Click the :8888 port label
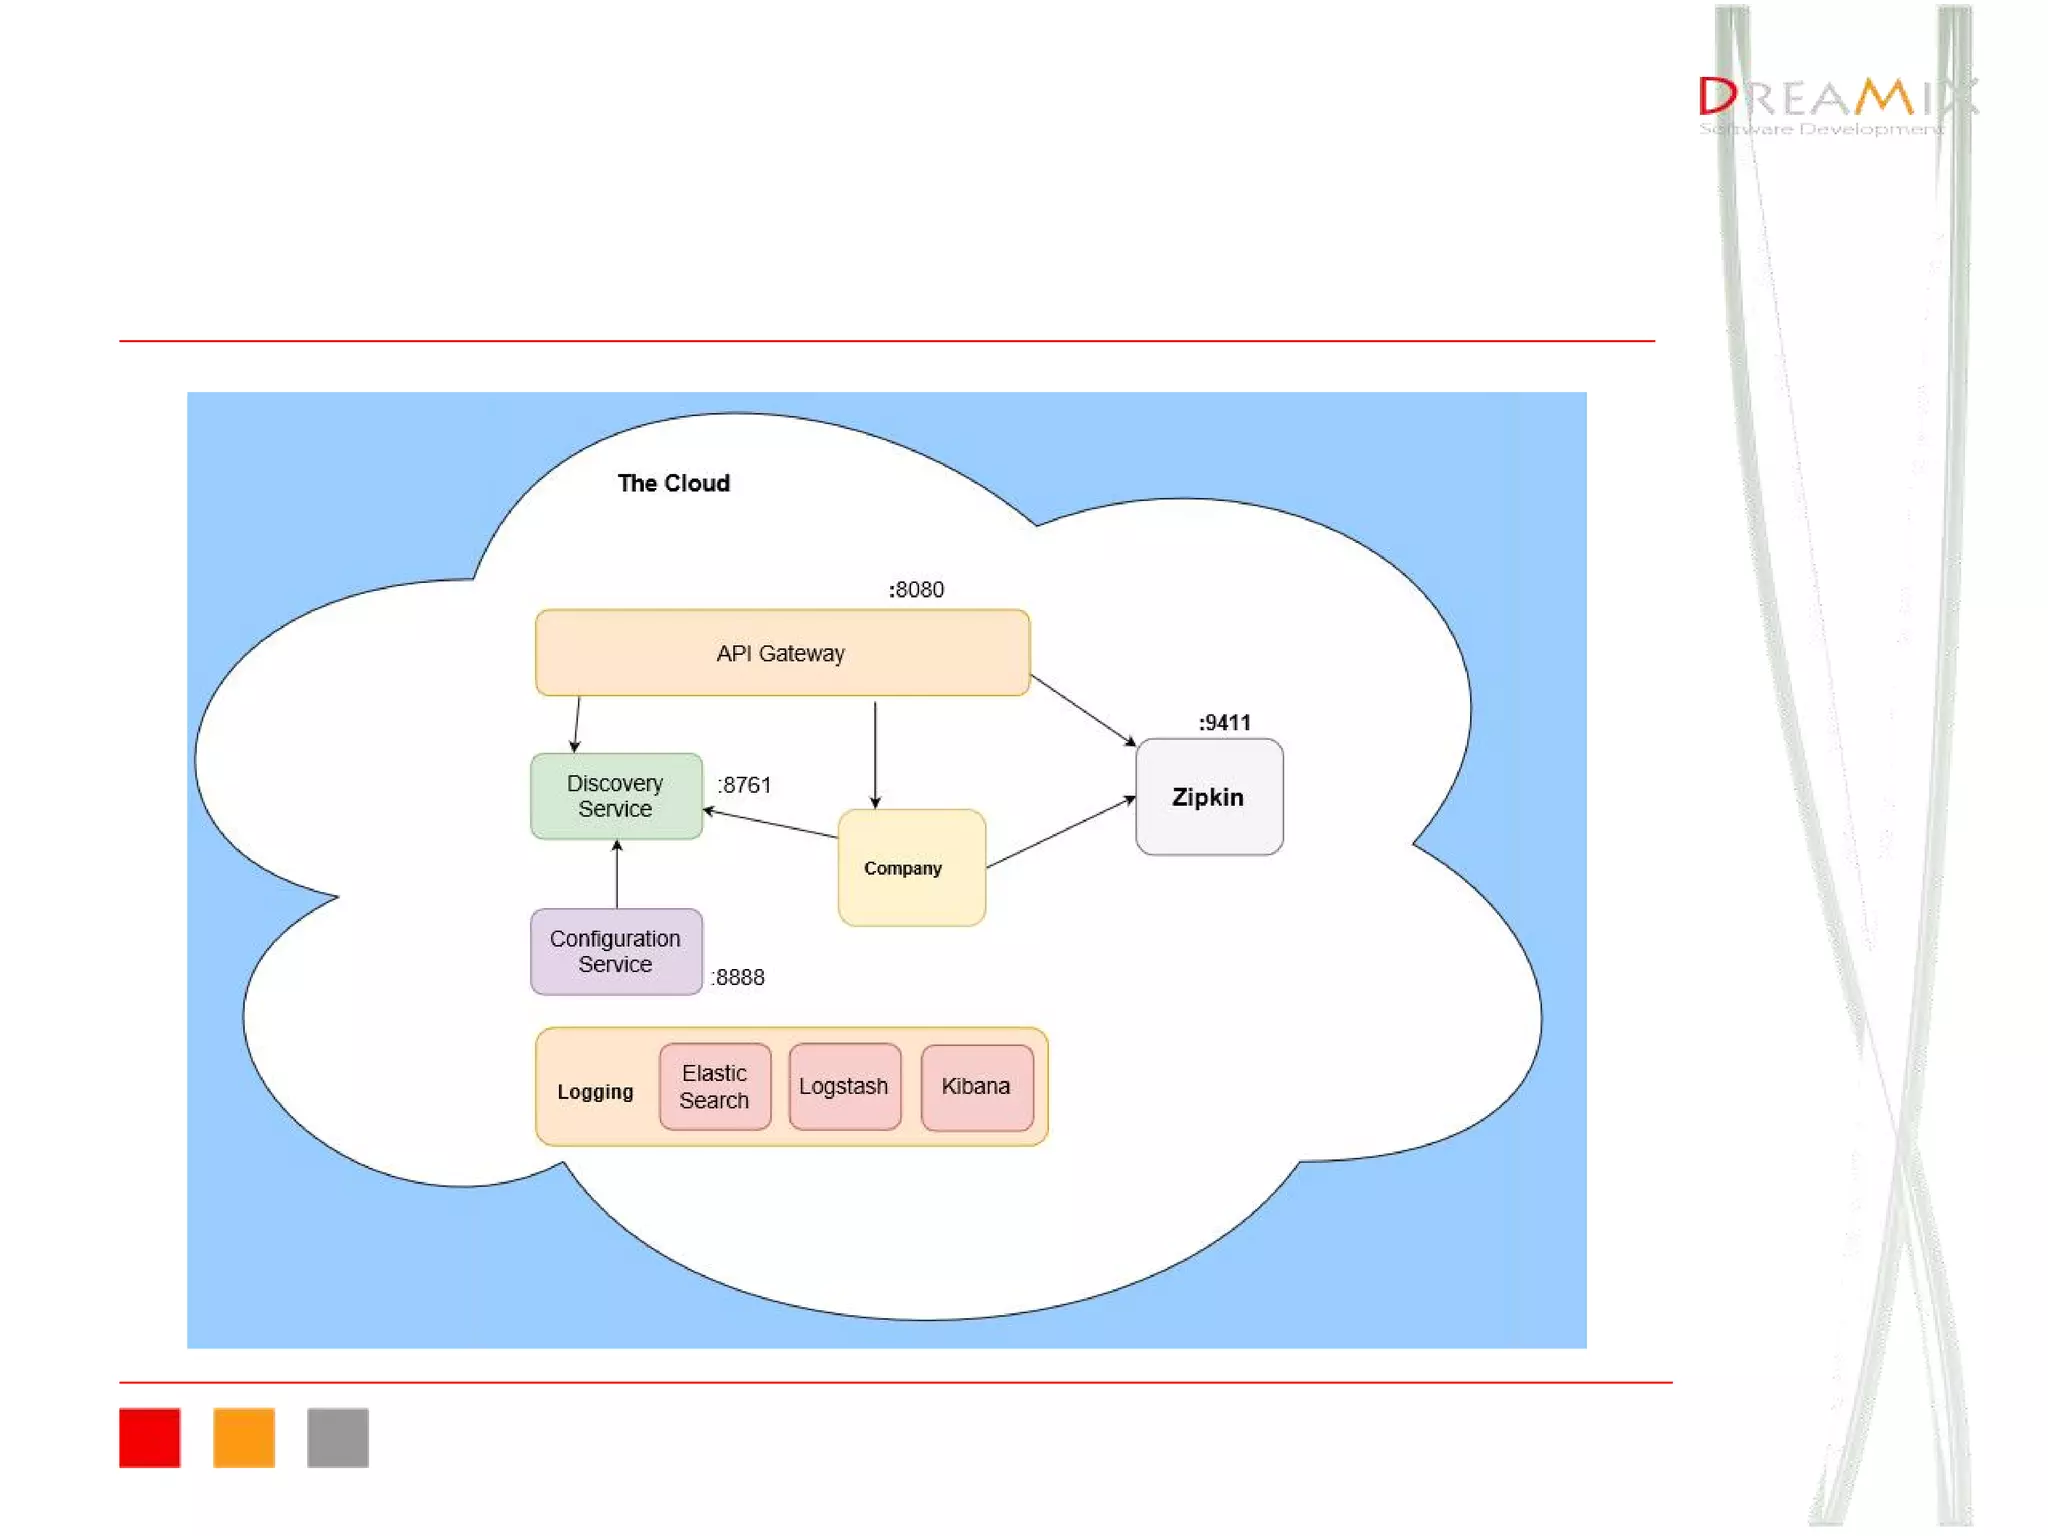The height and width of the screenshot is (1536, 2048). tap(738, 977)
